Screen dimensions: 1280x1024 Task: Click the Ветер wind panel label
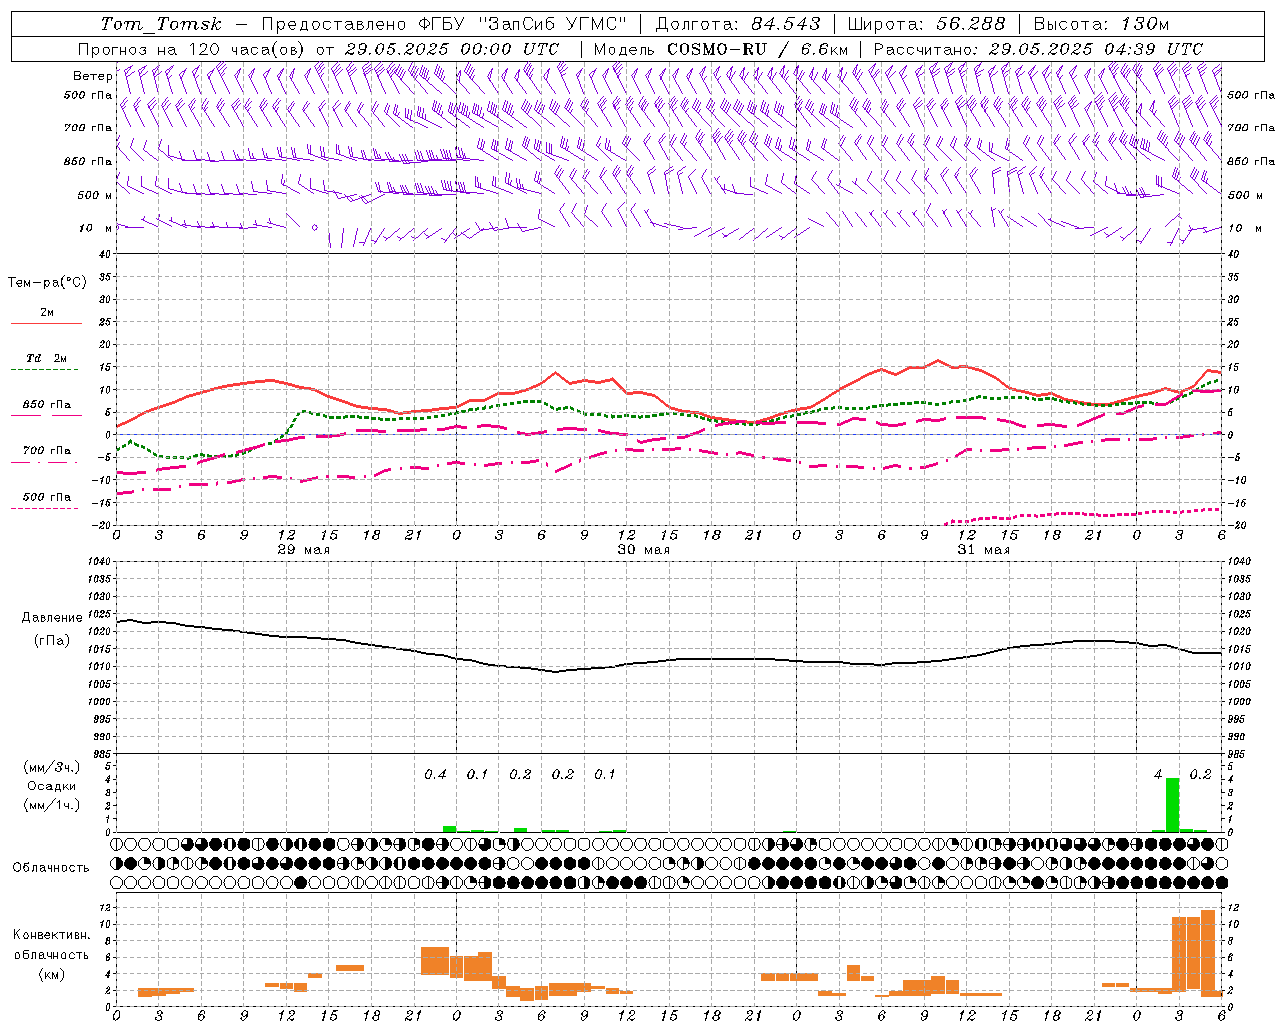[x=92, y=76]
